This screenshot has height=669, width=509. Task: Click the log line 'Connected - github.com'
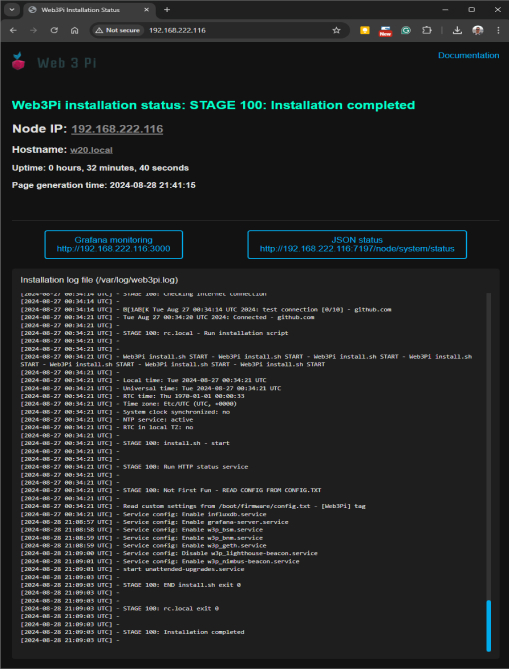168,317
